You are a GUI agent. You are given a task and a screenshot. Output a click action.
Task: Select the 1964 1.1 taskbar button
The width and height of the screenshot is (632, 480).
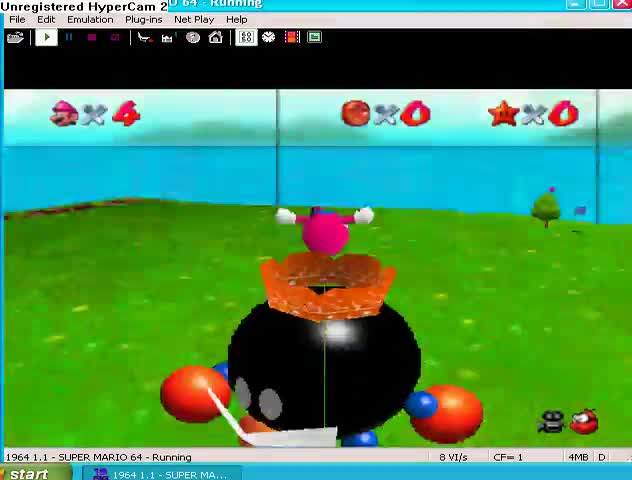(162, 474)
